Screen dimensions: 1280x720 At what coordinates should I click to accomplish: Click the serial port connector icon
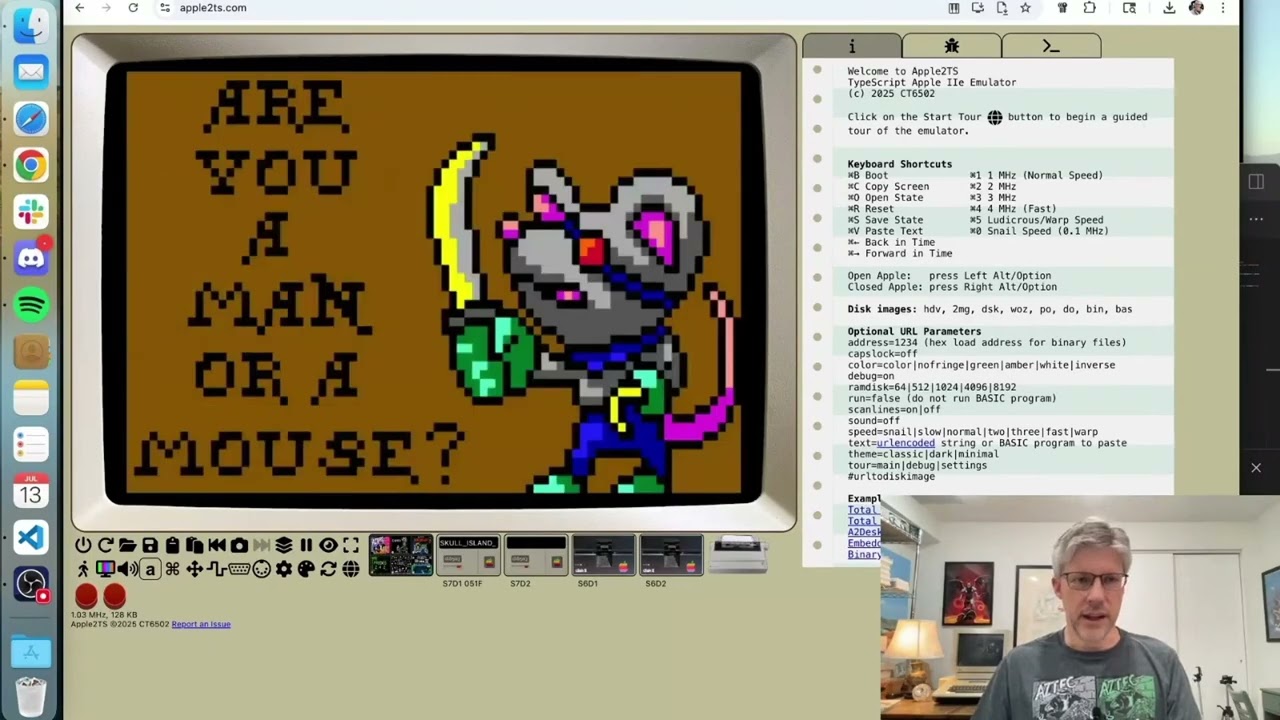[x=239, y=569]
